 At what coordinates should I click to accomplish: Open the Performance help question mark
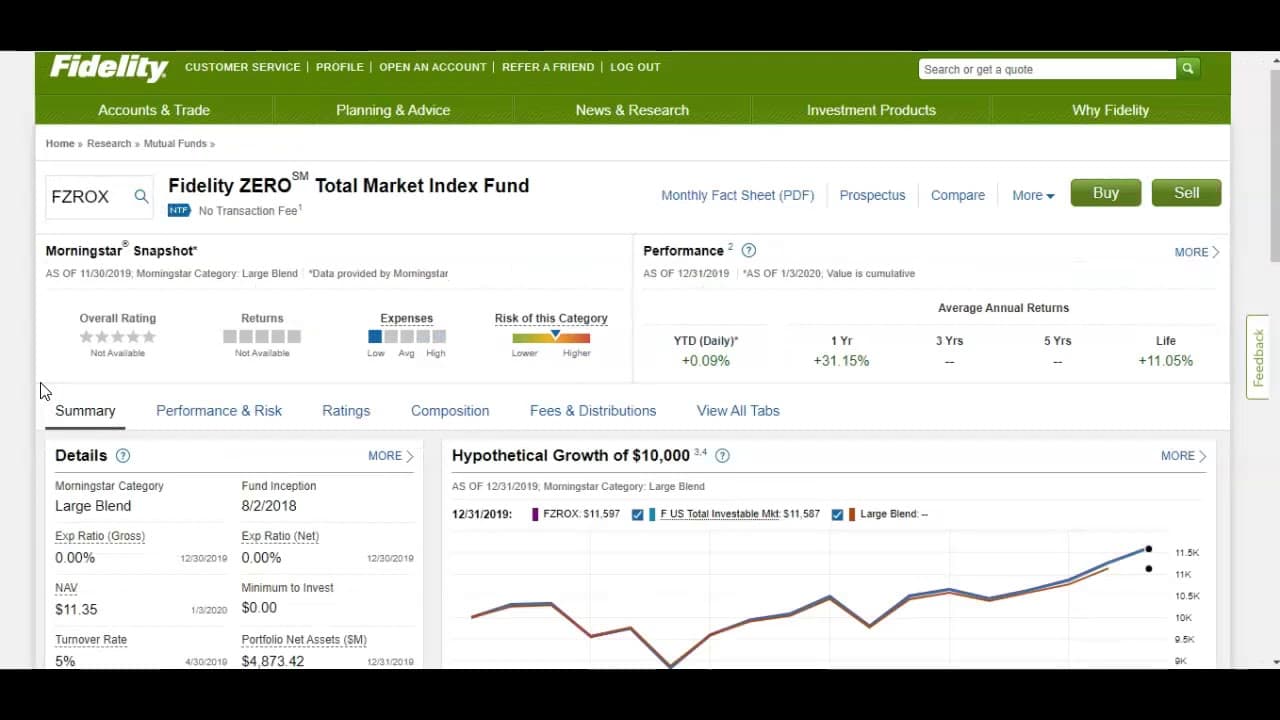click(x=748, y=251)
